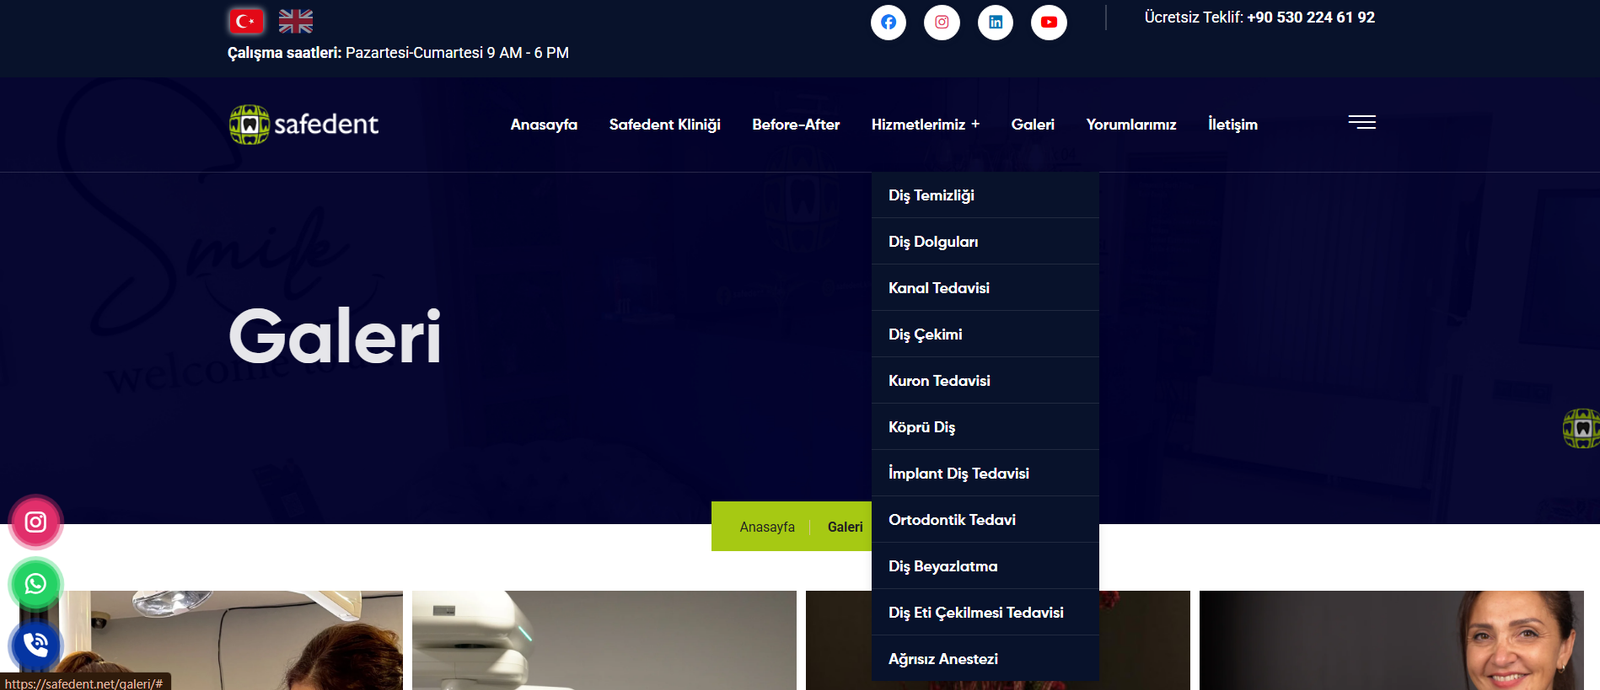1600x690 pixels.
Task: Open the YouTube icon in header
Action: 1048,22
